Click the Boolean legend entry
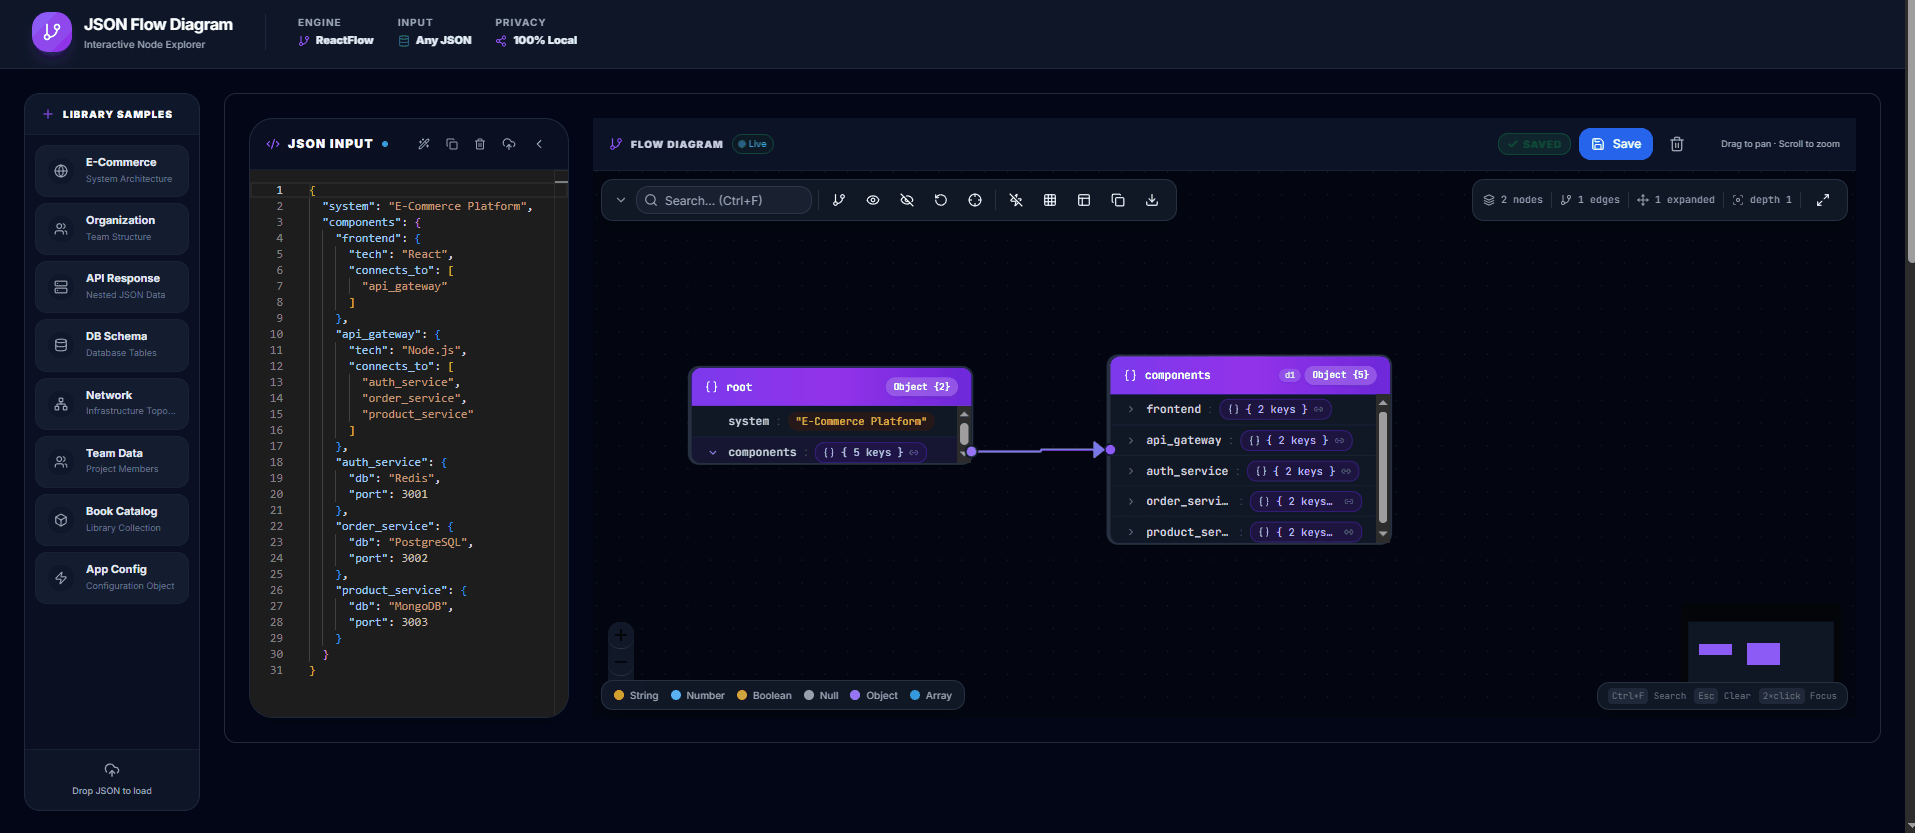This screenshot has width=1915, height=833. tap(764, 695)
